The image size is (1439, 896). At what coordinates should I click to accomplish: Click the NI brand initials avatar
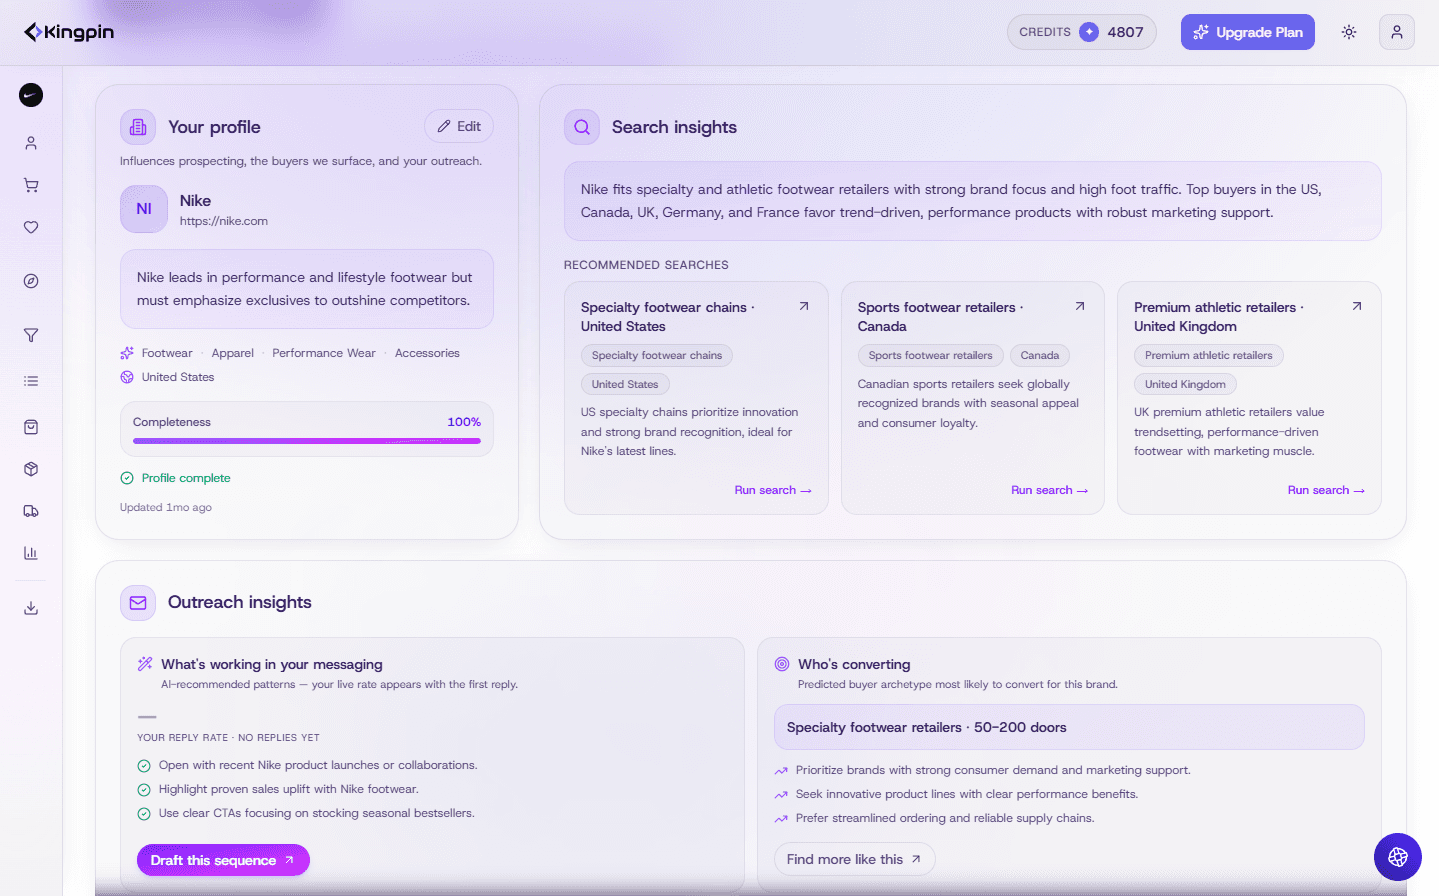coord(144,209)
